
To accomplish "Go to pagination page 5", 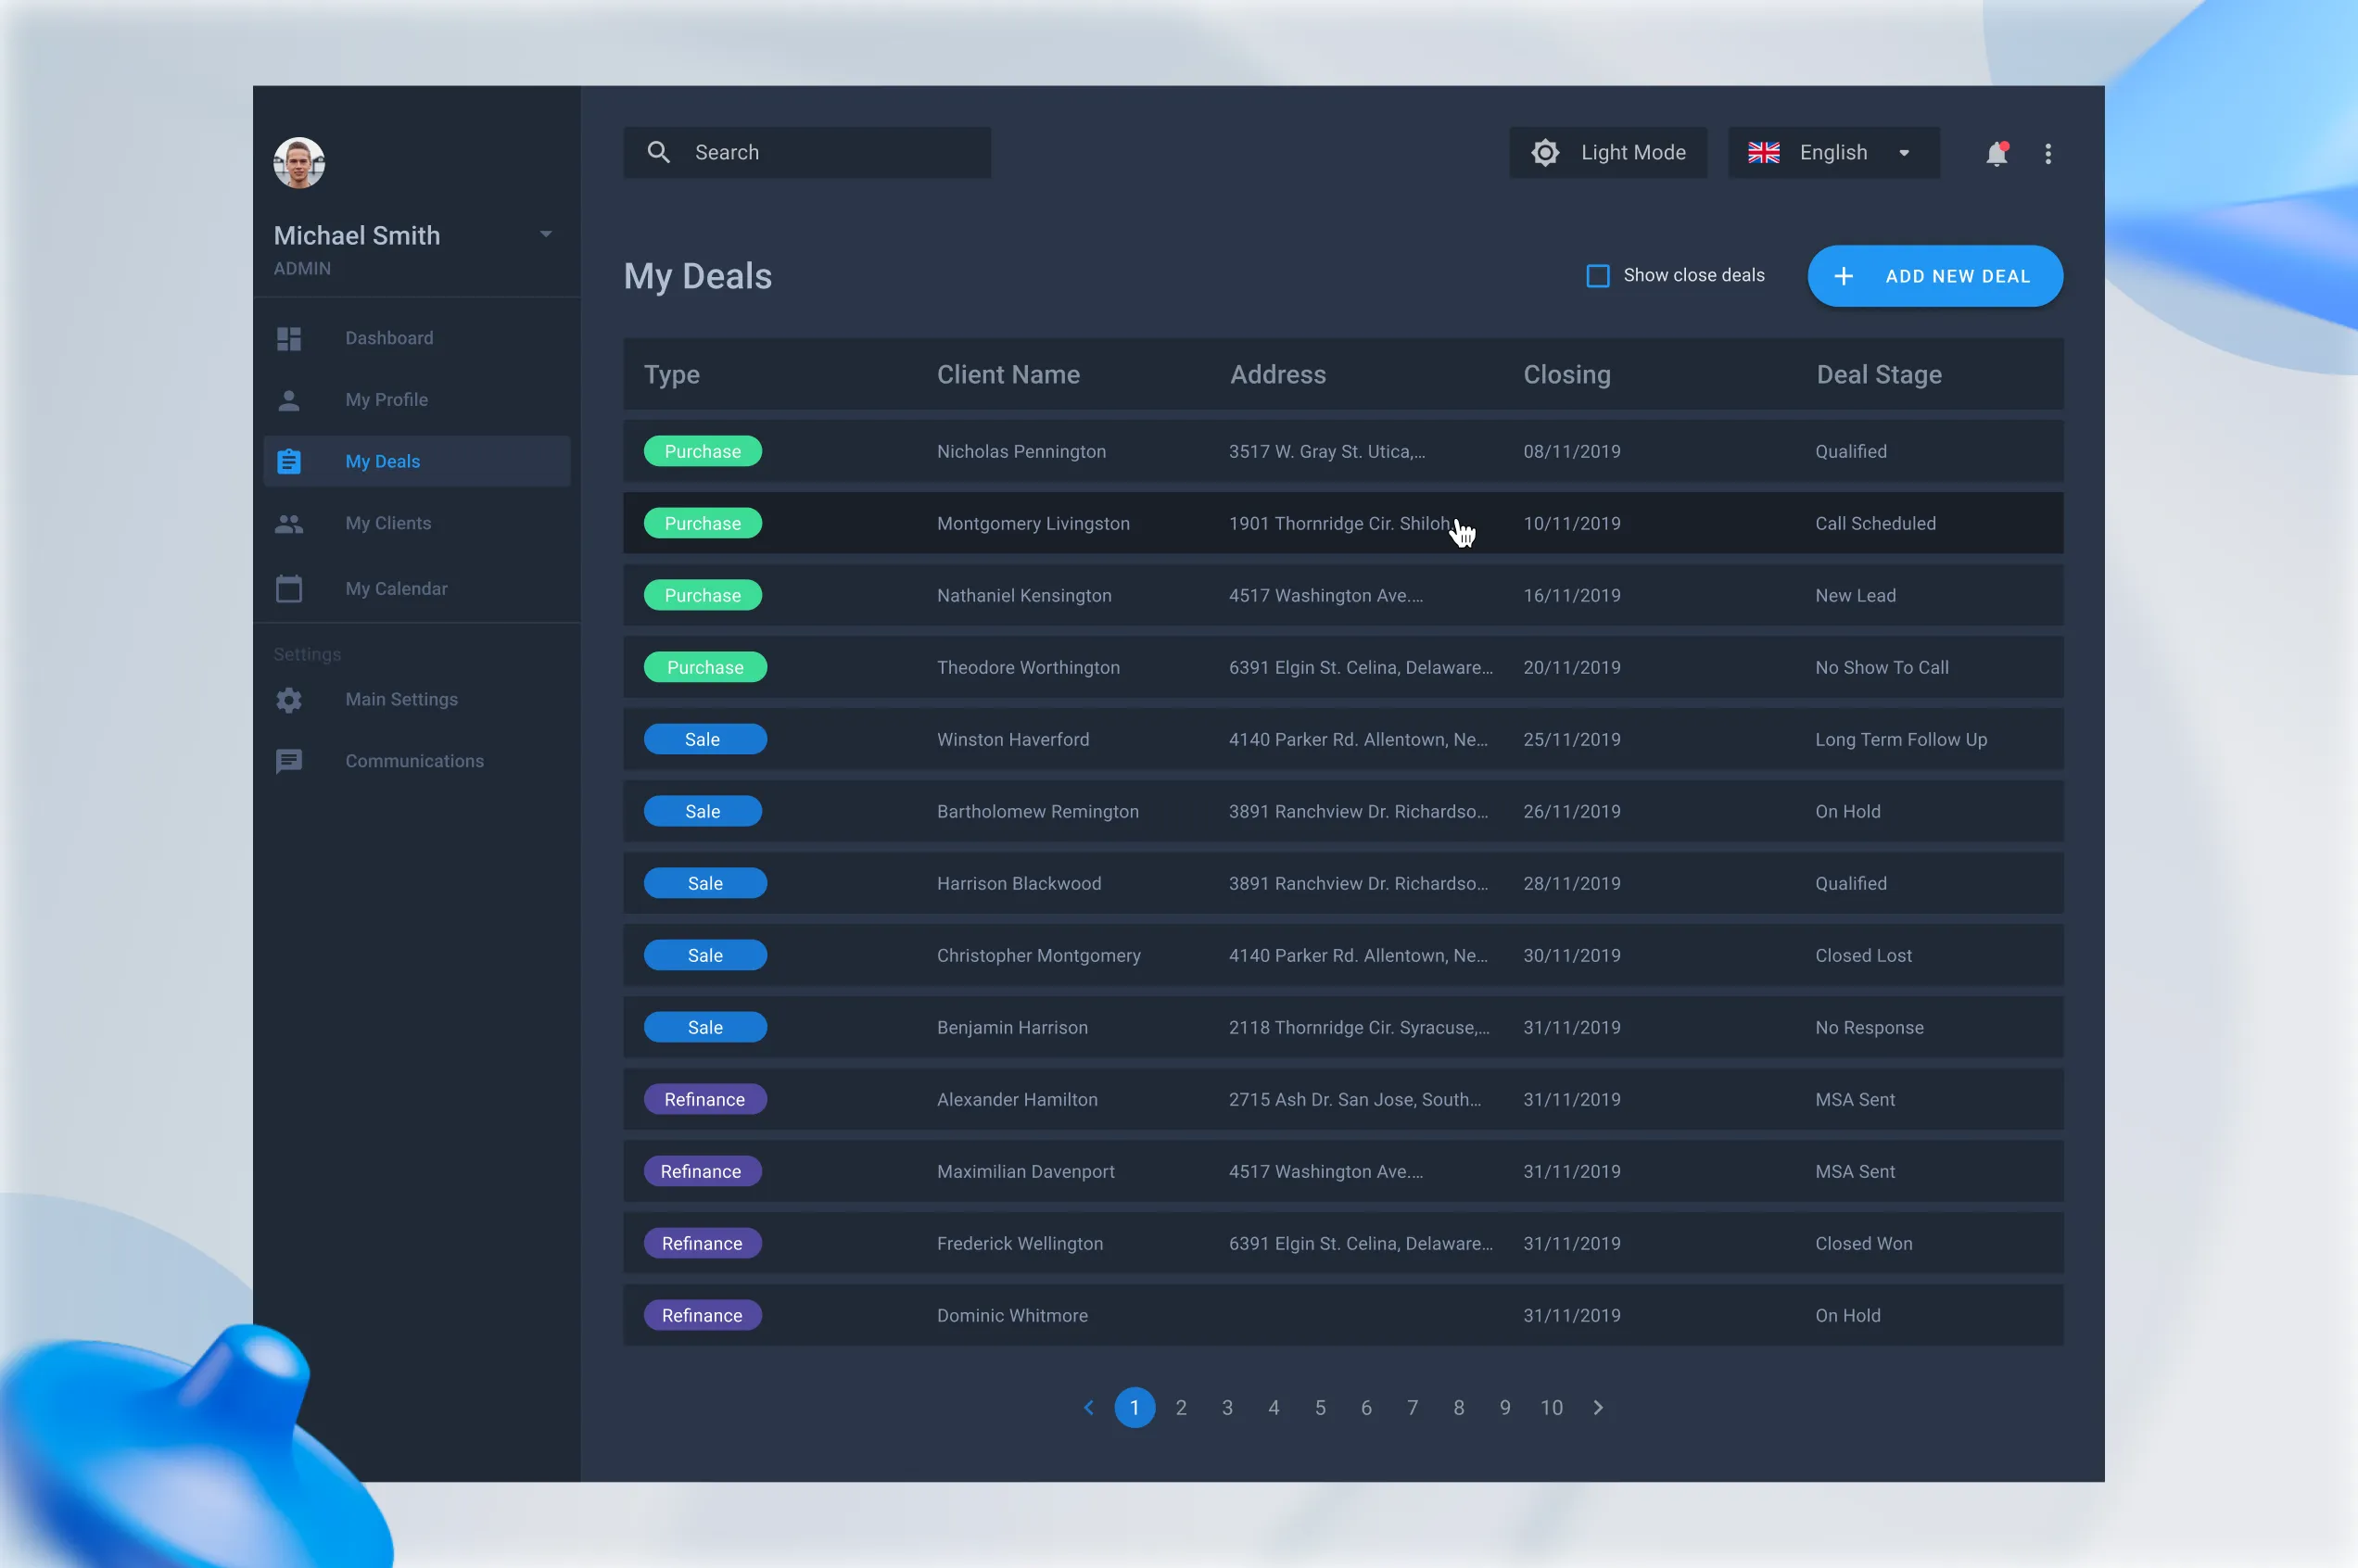I will 1320,1407.
